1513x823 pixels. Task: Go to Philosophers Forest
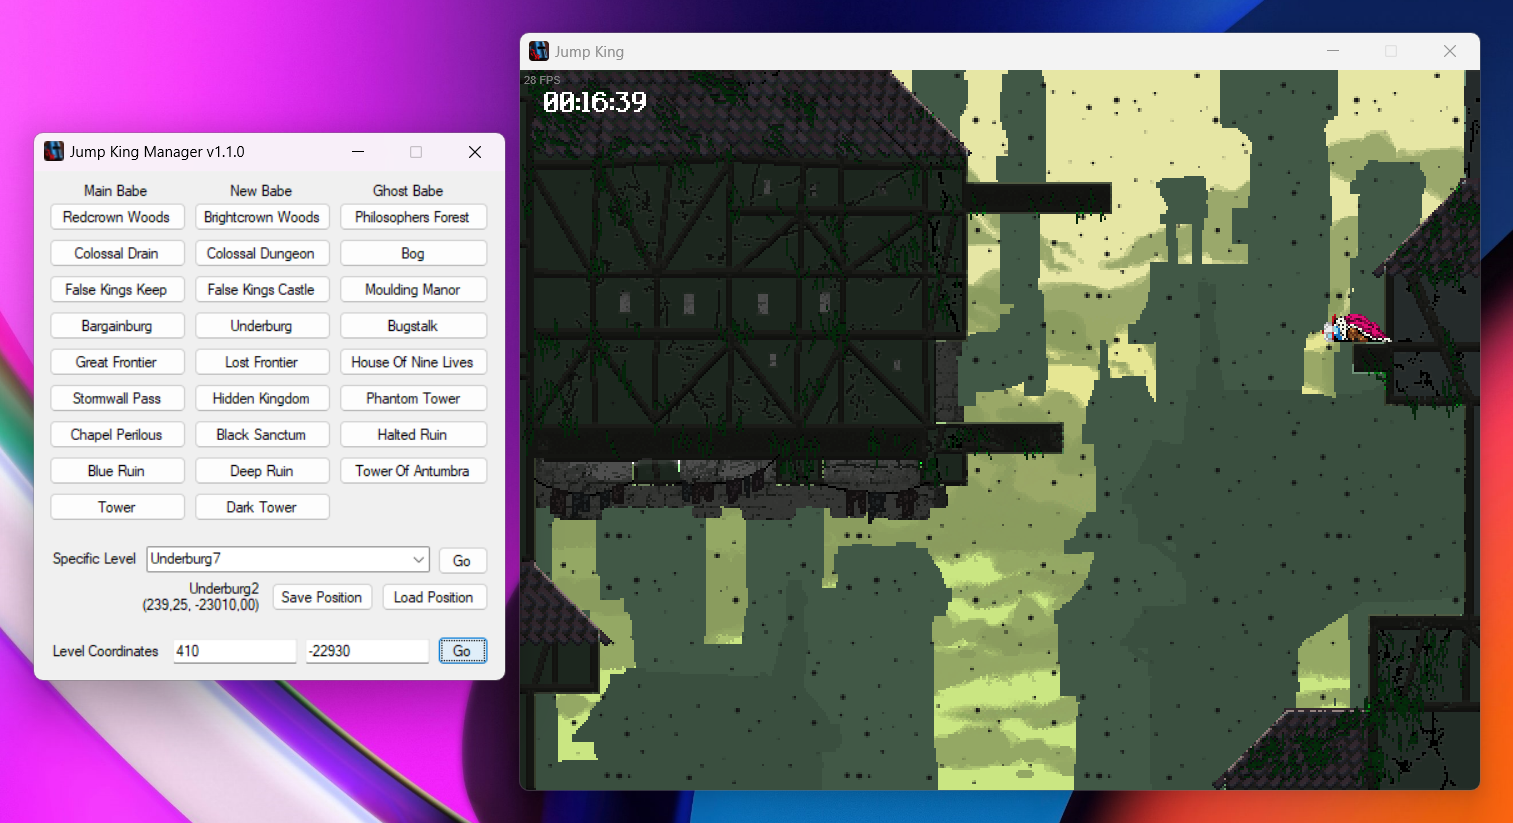(x=413, y=217)
